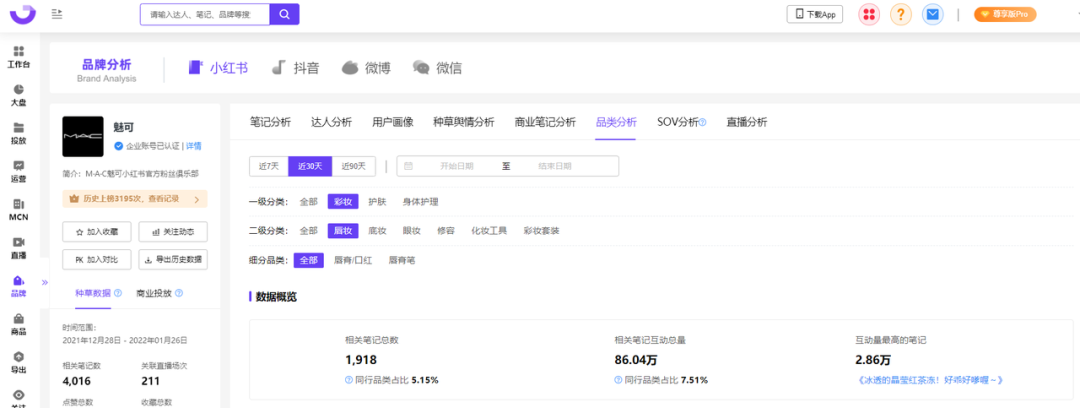
Task: Select 眼妆 under 二级分类
Action: pos(411,231)
